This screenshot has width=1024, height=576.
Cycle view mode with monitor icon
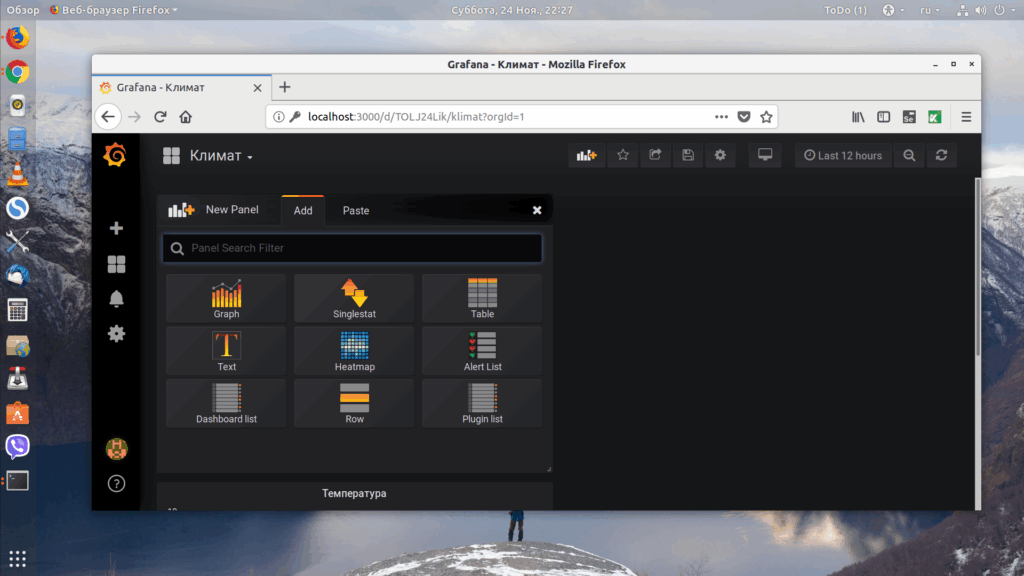point(765,155)
